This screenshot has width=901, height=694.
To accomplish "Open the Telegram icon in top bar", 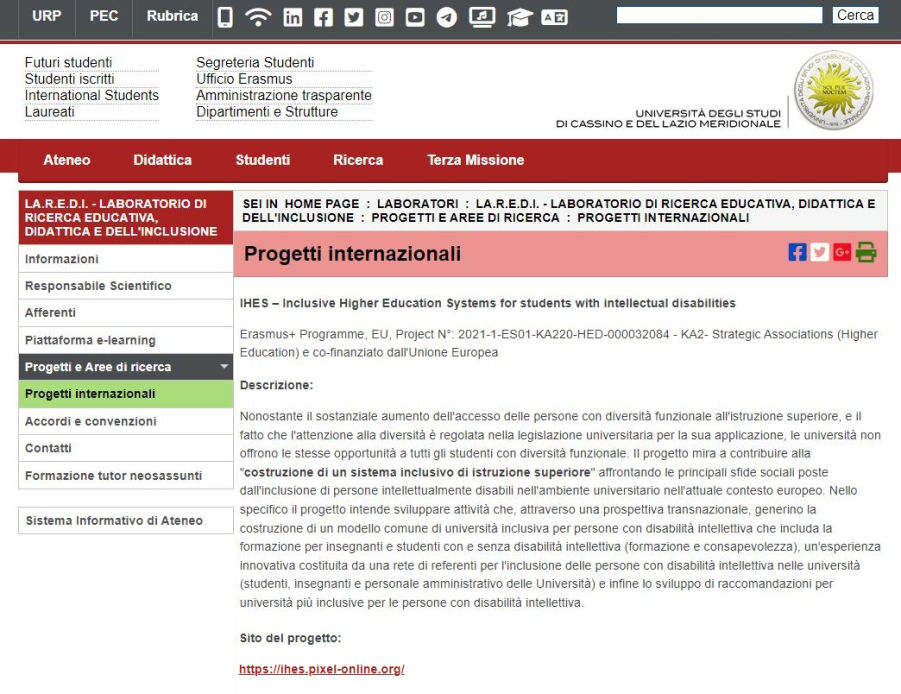I will (446, 17).
